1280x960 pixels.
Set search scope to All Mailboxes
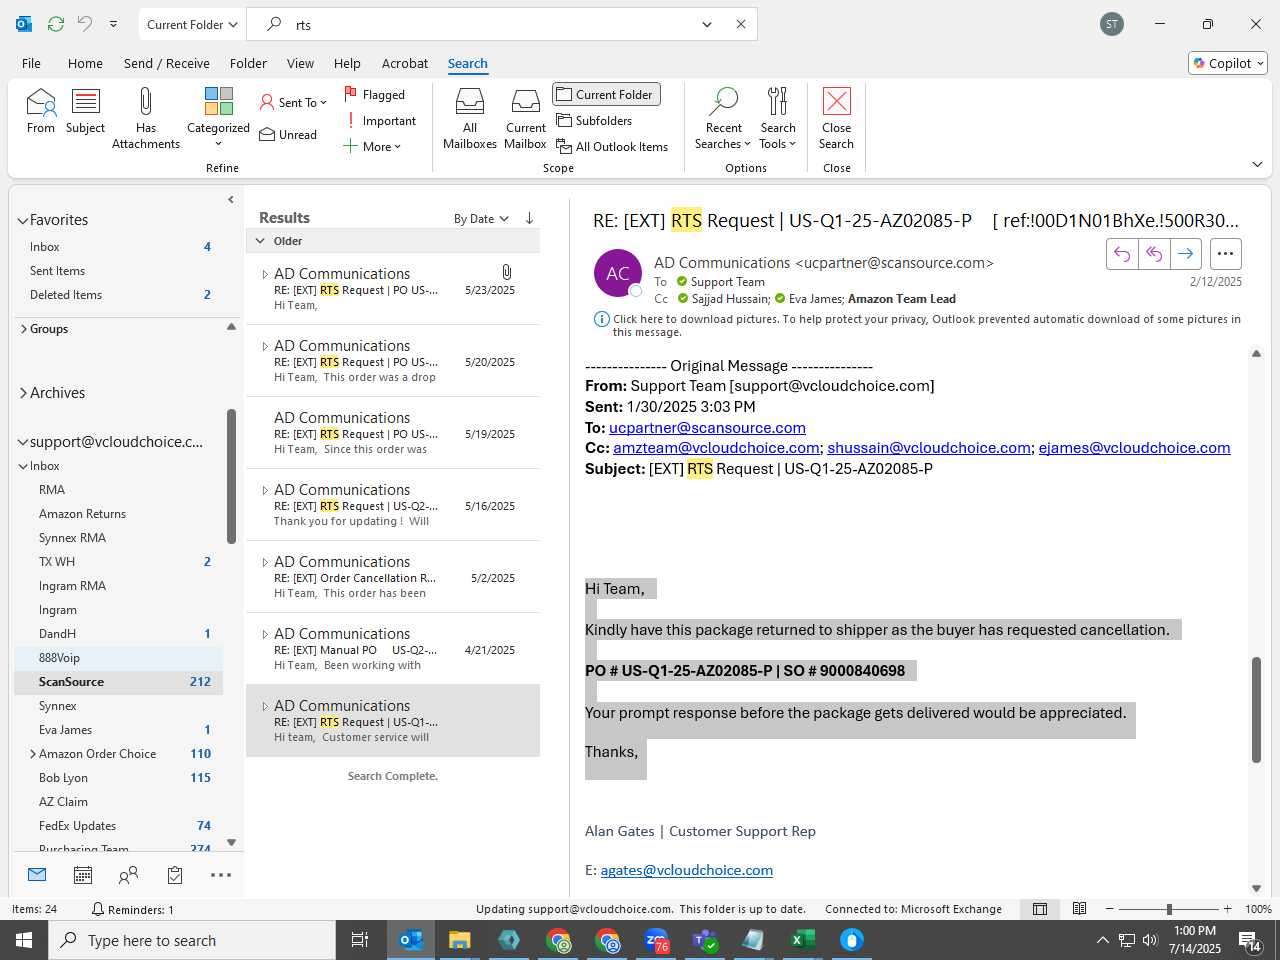tap(470, 118)
